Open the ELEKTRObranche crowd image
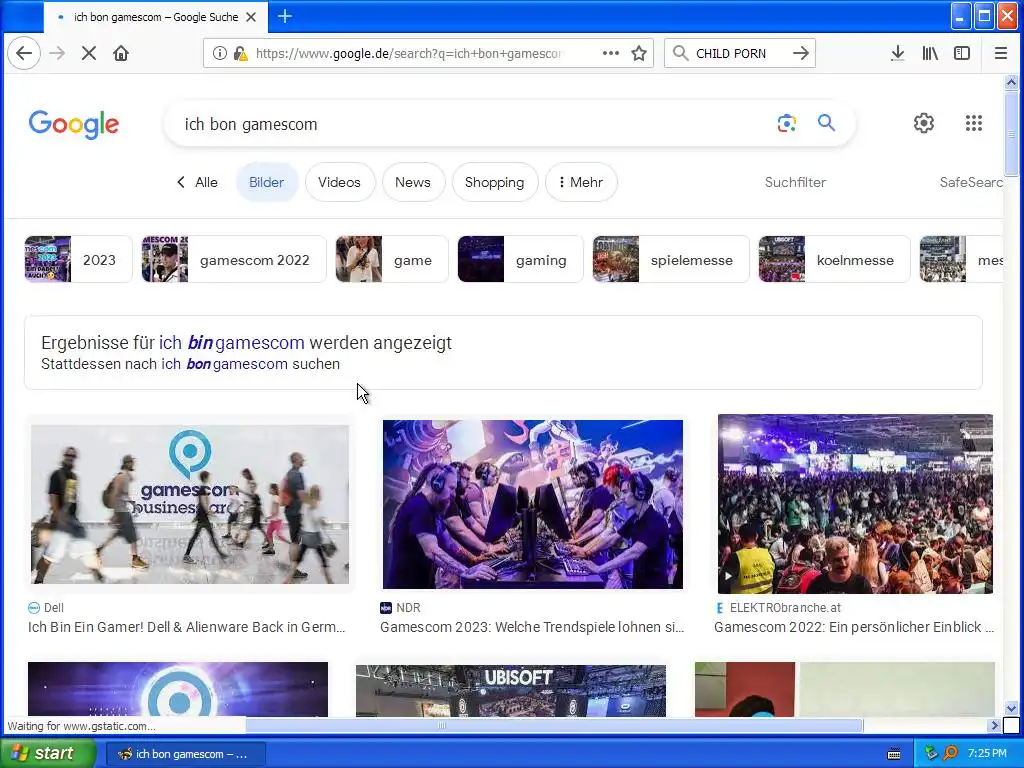Image resolution: width=1024 pixels, height=768 pixels. [x=855, y=504]
